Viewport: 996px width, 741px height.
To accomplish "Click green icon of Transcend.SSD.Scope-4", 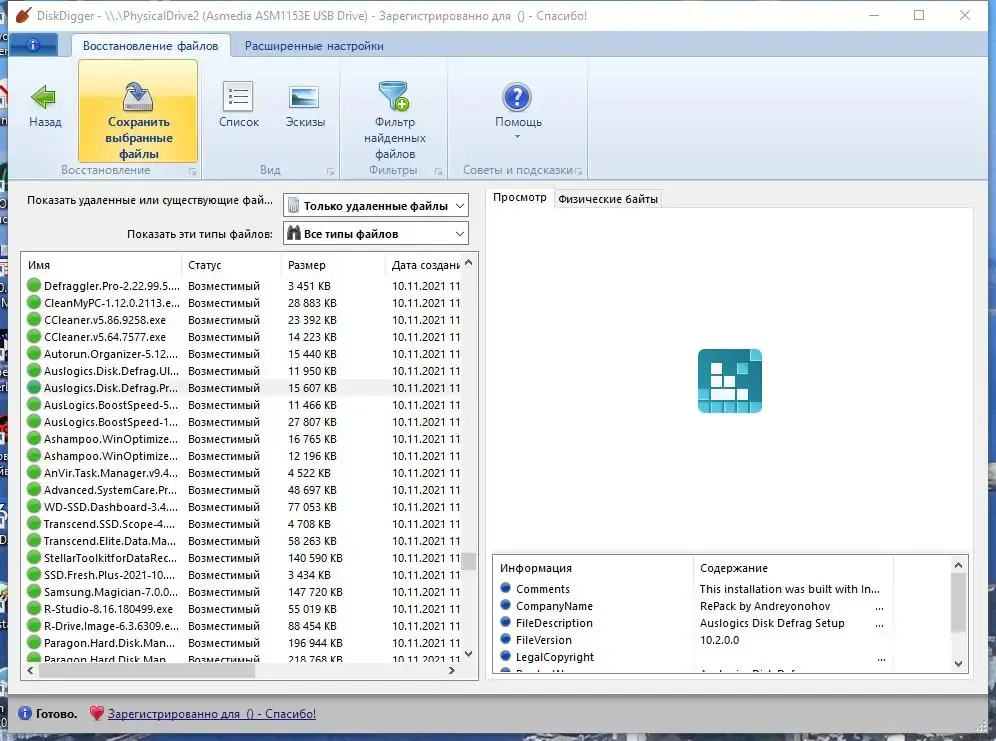I will coord(34,524).
